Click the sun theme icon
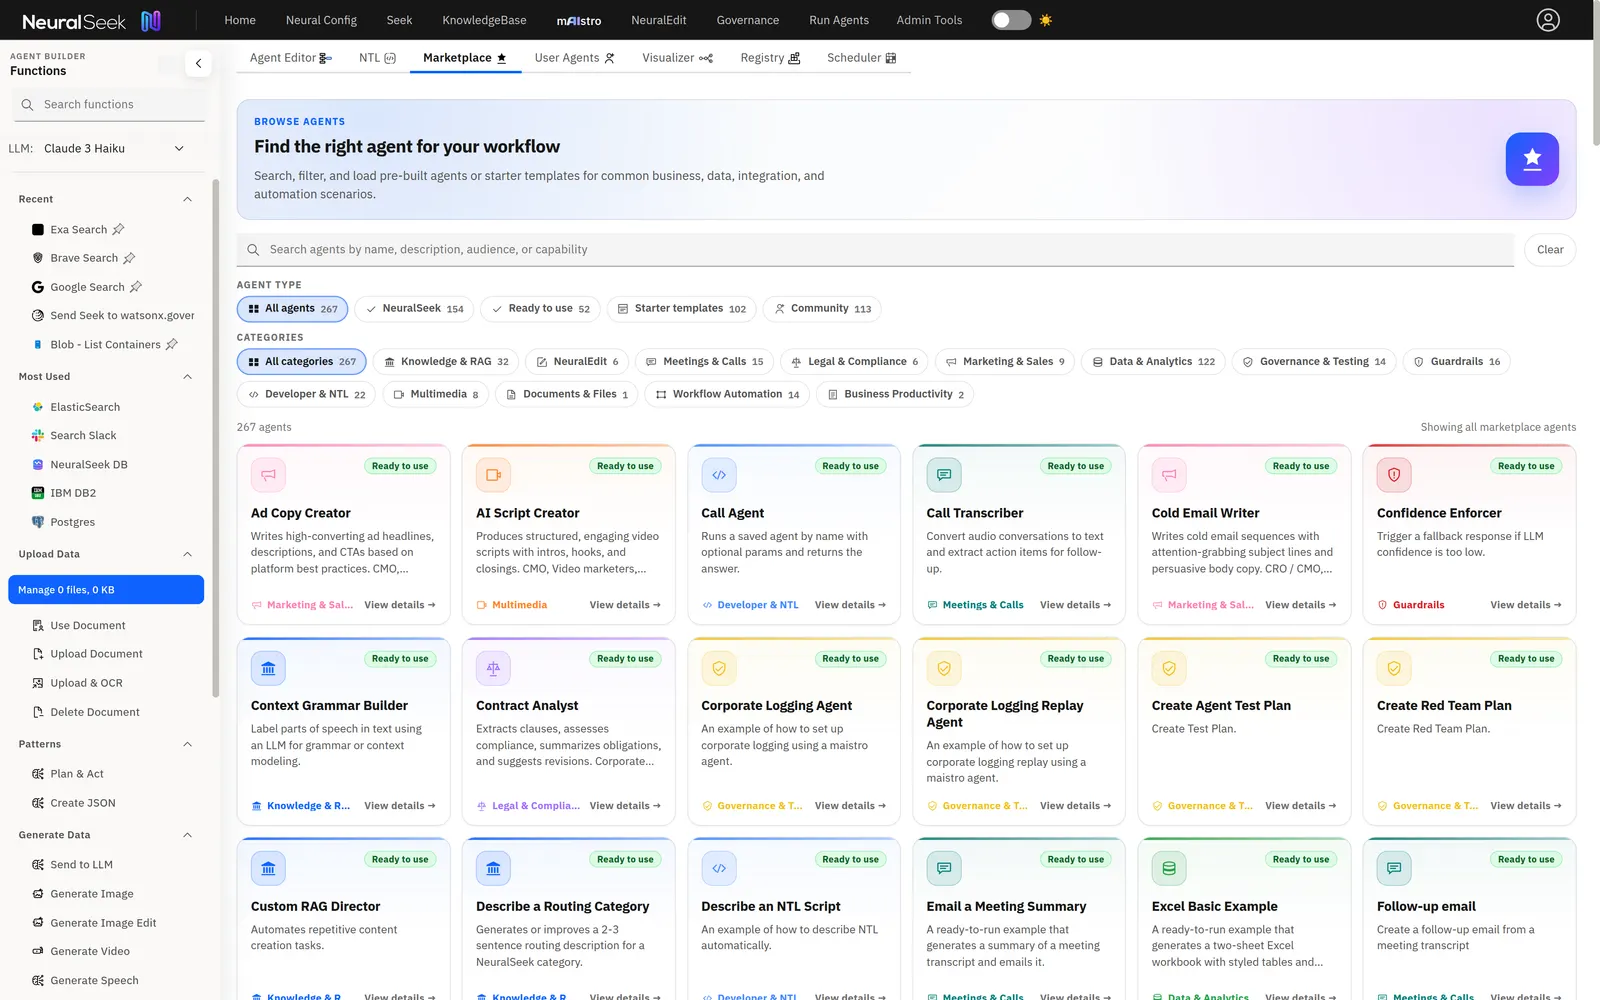The height and width of the screenshot is (1000, 1600). click(1046, 20)
